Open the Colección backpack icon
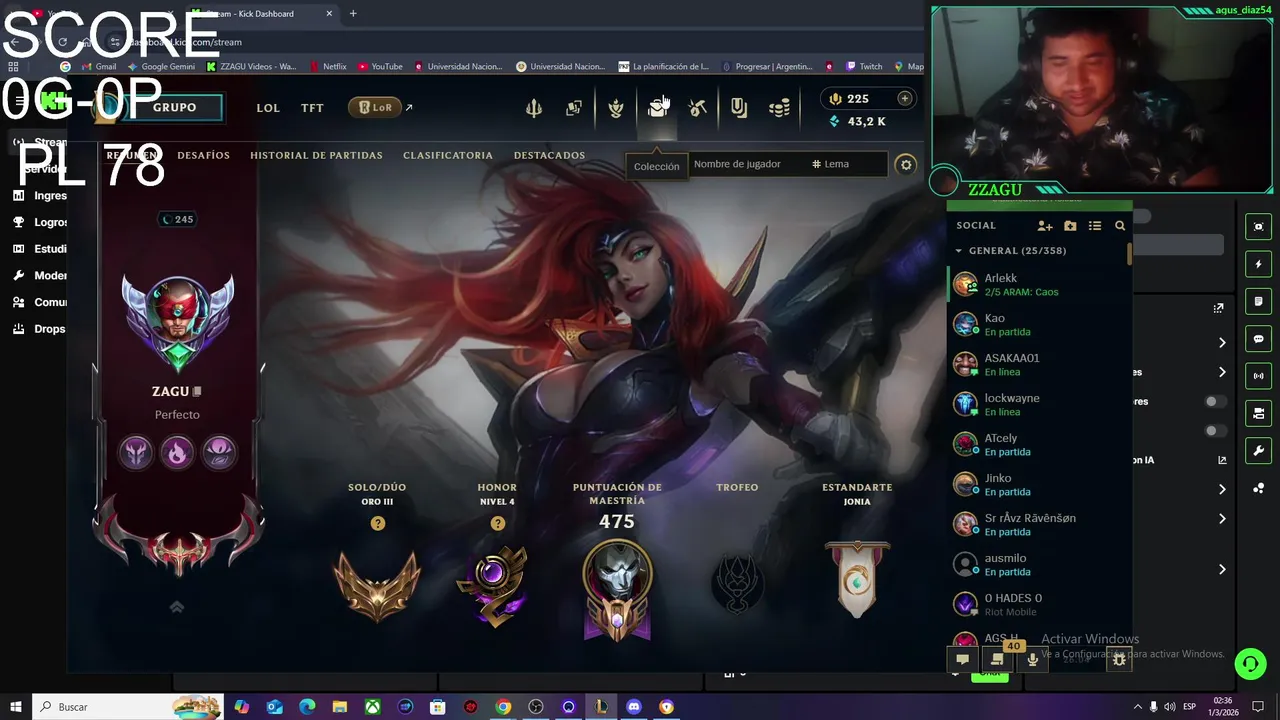This screenshot has width=1280, height=720. (x=657, y=108)
